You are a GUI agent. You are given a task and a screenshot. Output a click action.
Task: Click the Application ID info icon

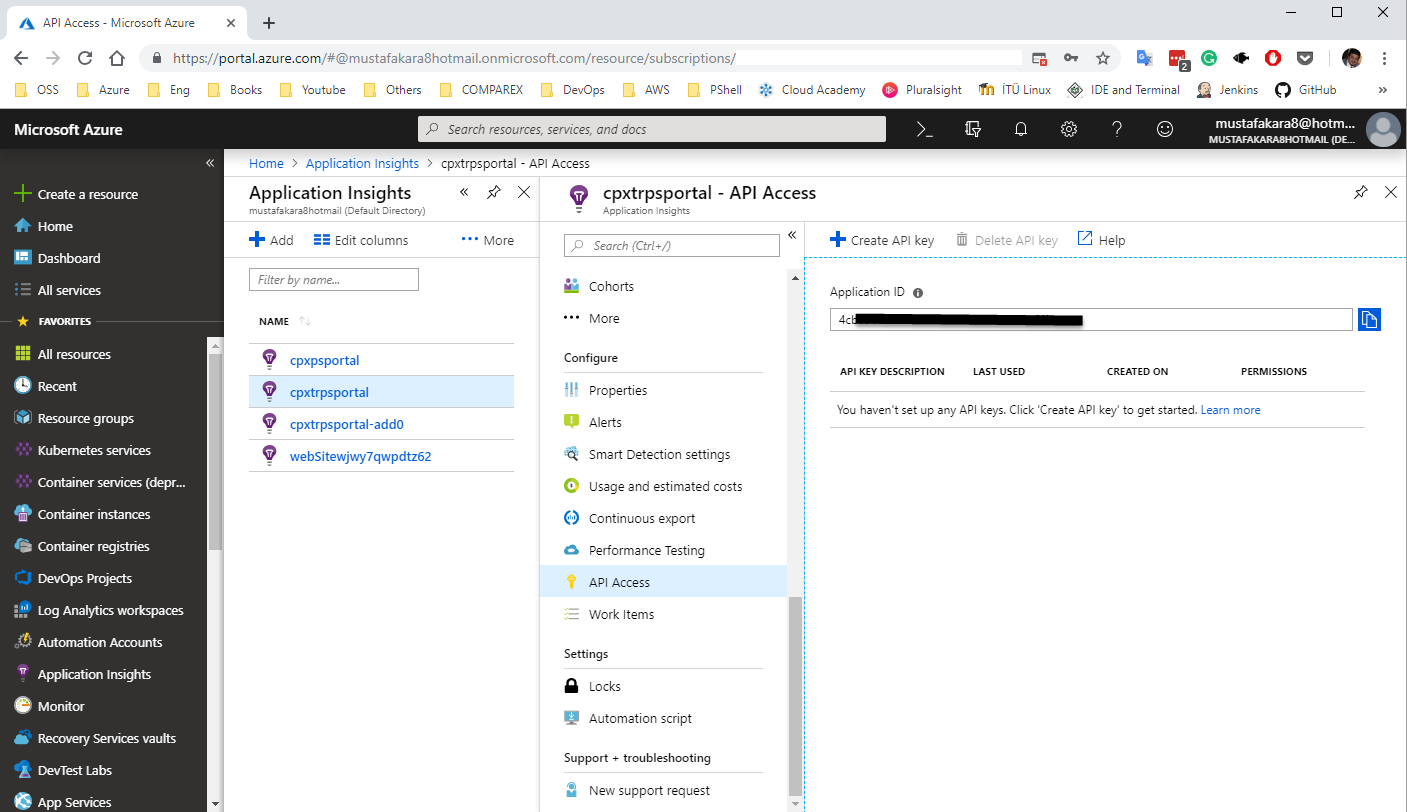point(918,293)
